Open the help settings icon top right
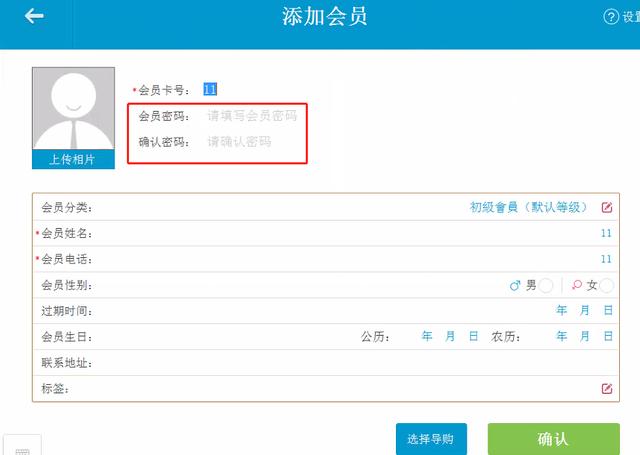Image resolution: width=640 pixels, height=455 pixels. [x=611, y=17]
